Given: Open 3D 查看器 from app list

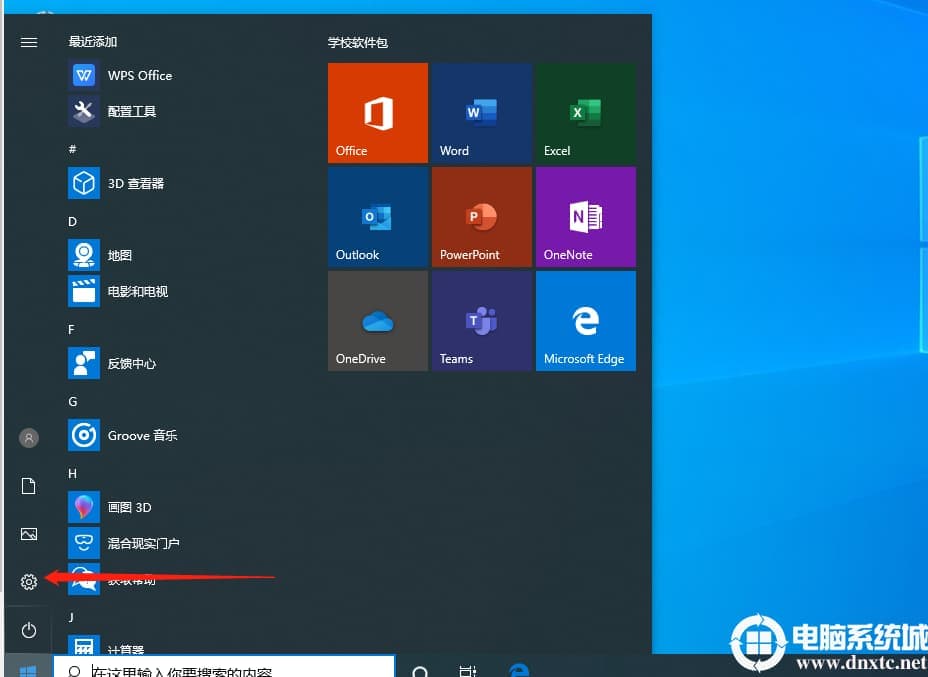Looking at the screenshot, I should click(135, 183).
